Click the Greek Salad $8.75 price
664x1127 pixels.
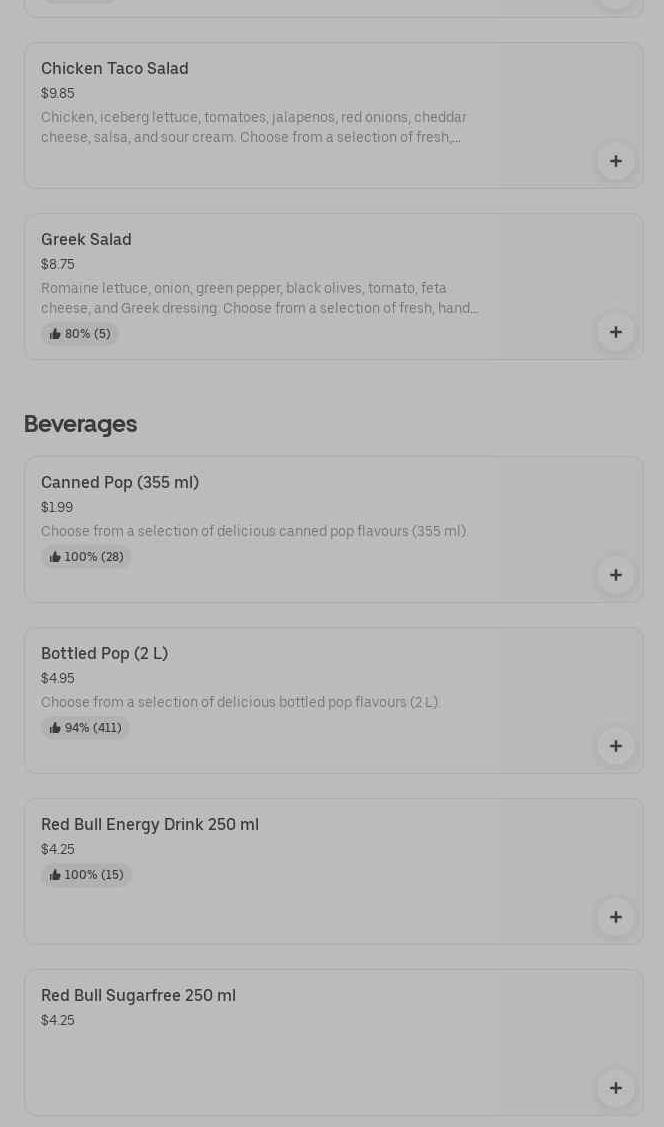point(58,264)
